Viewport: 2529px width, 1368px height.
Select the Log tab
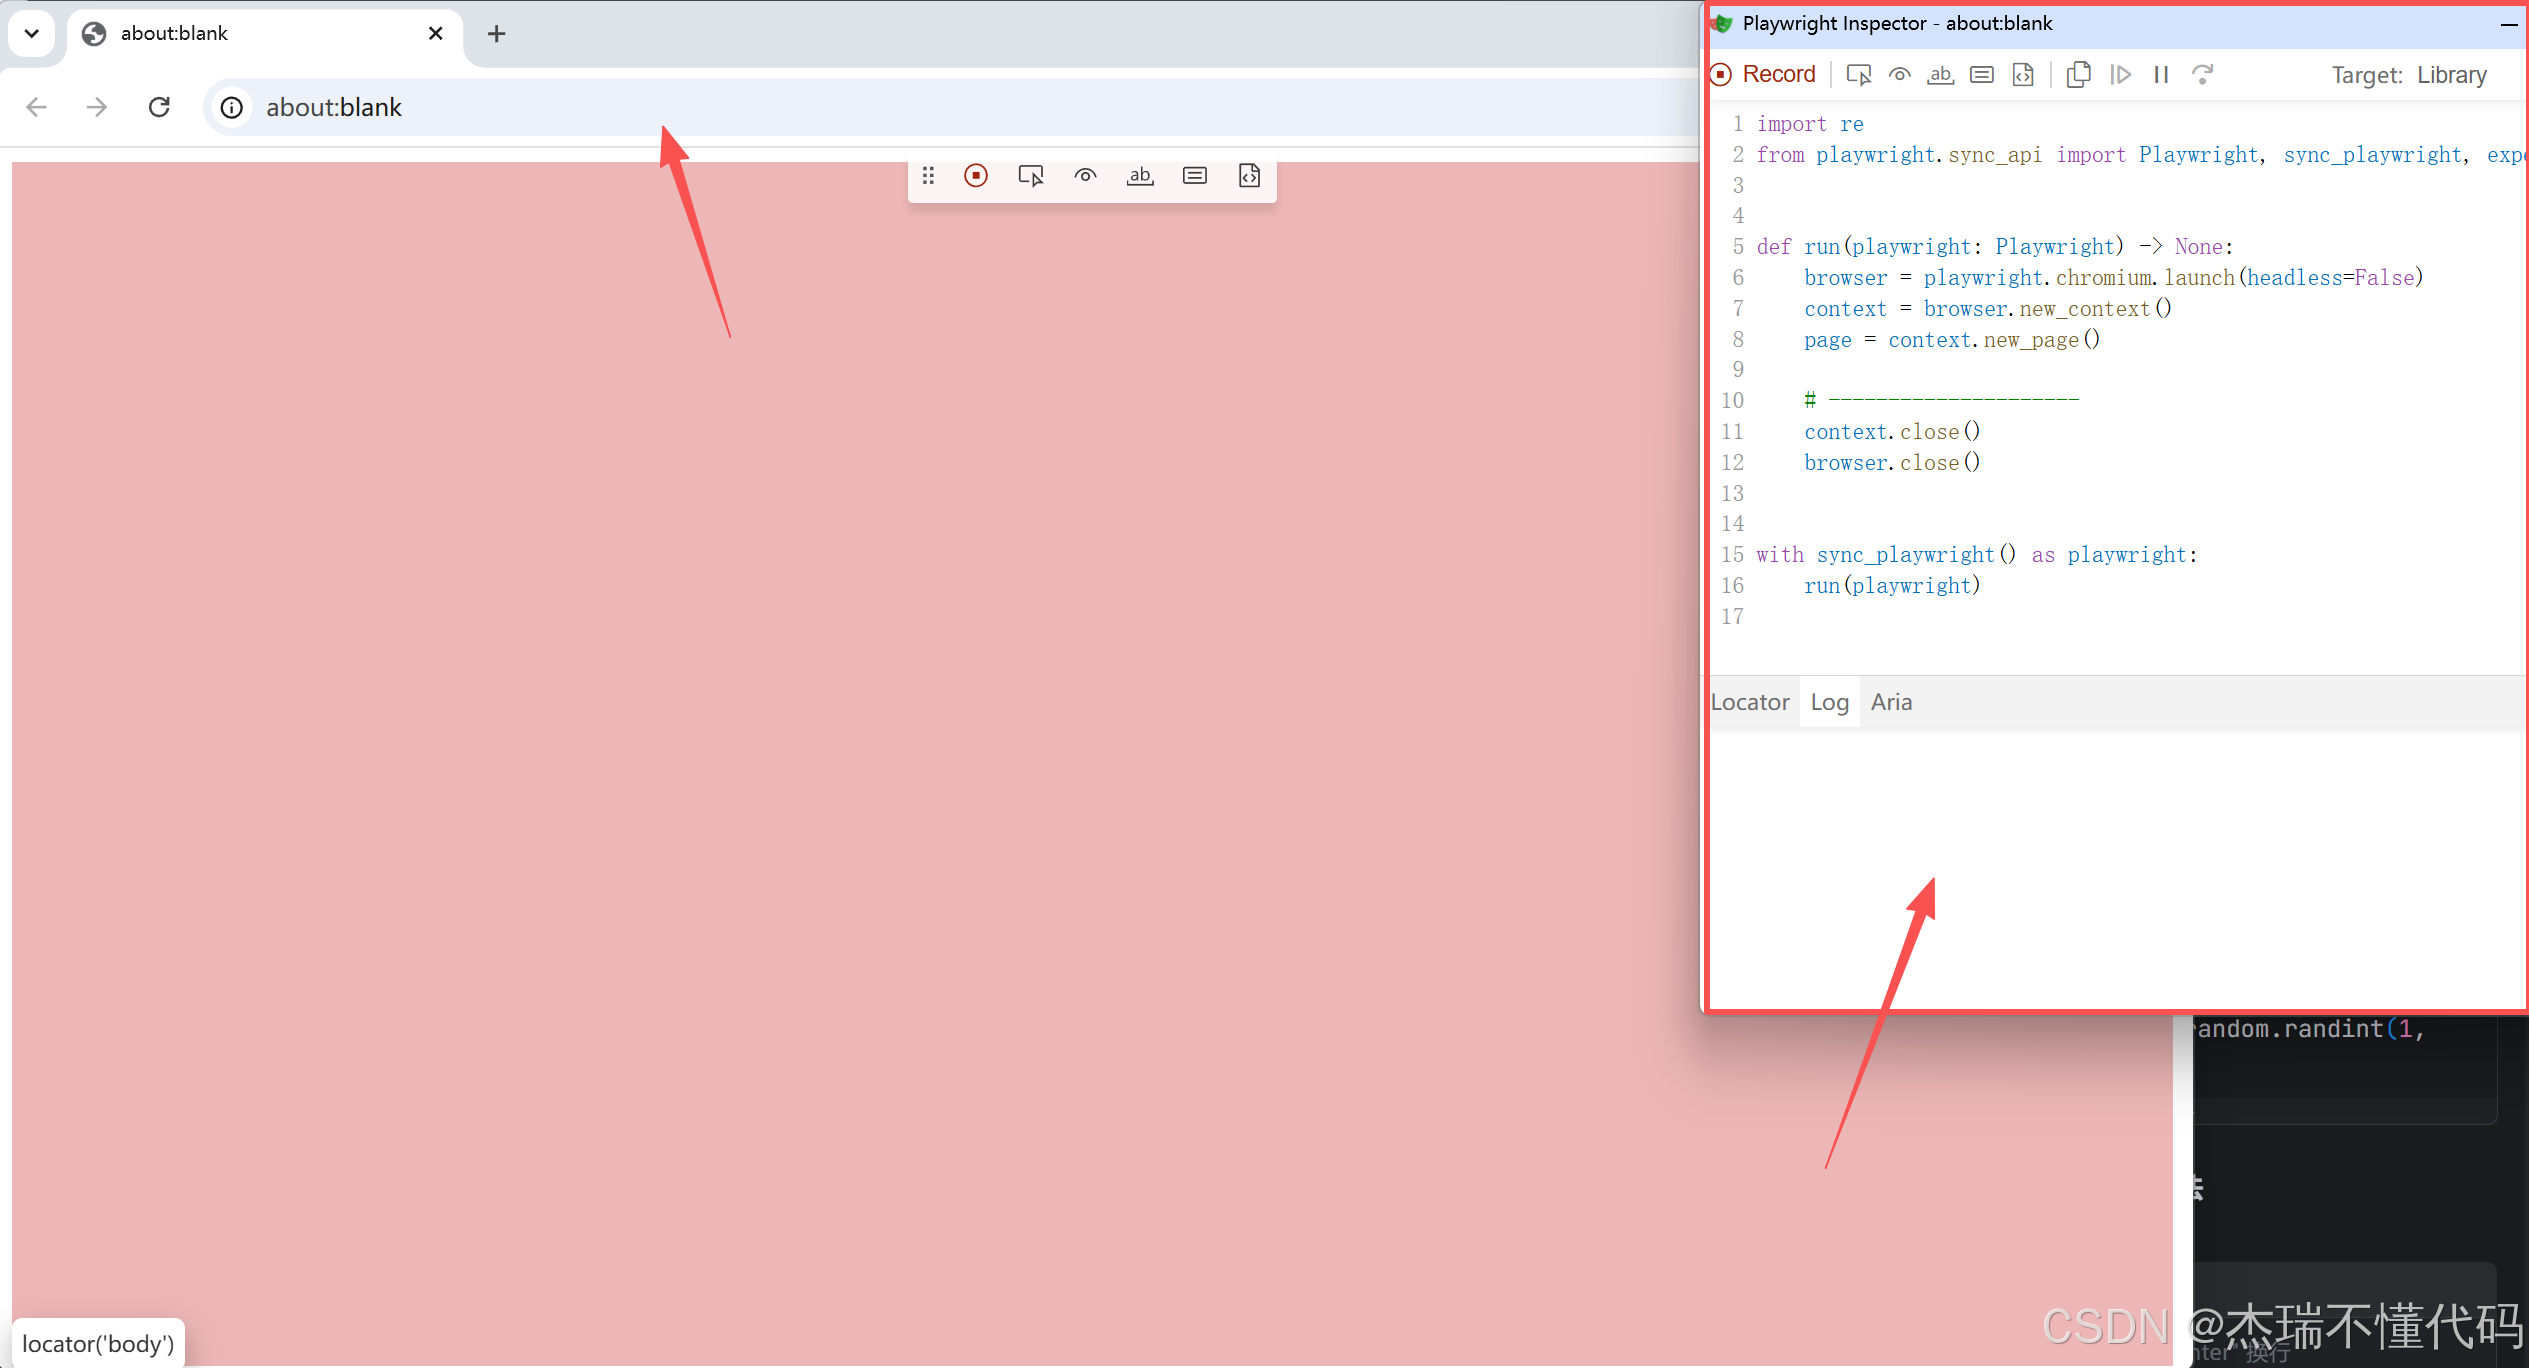tap(1829, 702)
